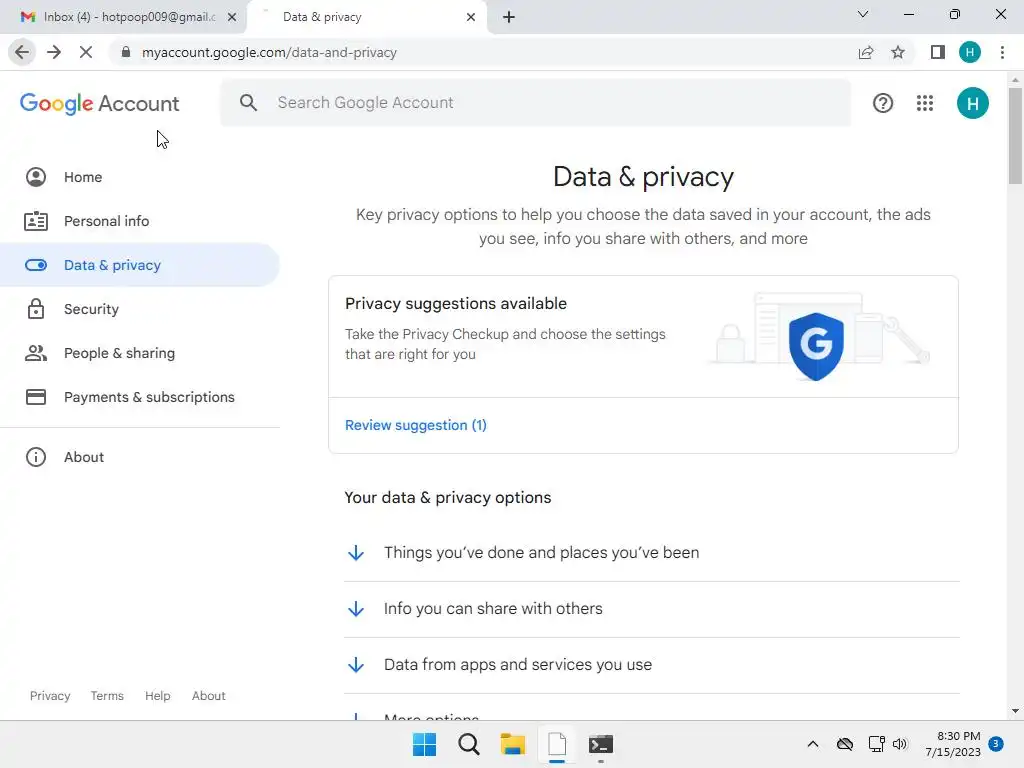The width and height of the screenshot is (1024, 768).
Task: Click the Google Account profile avatar
Action: point(972,103)
